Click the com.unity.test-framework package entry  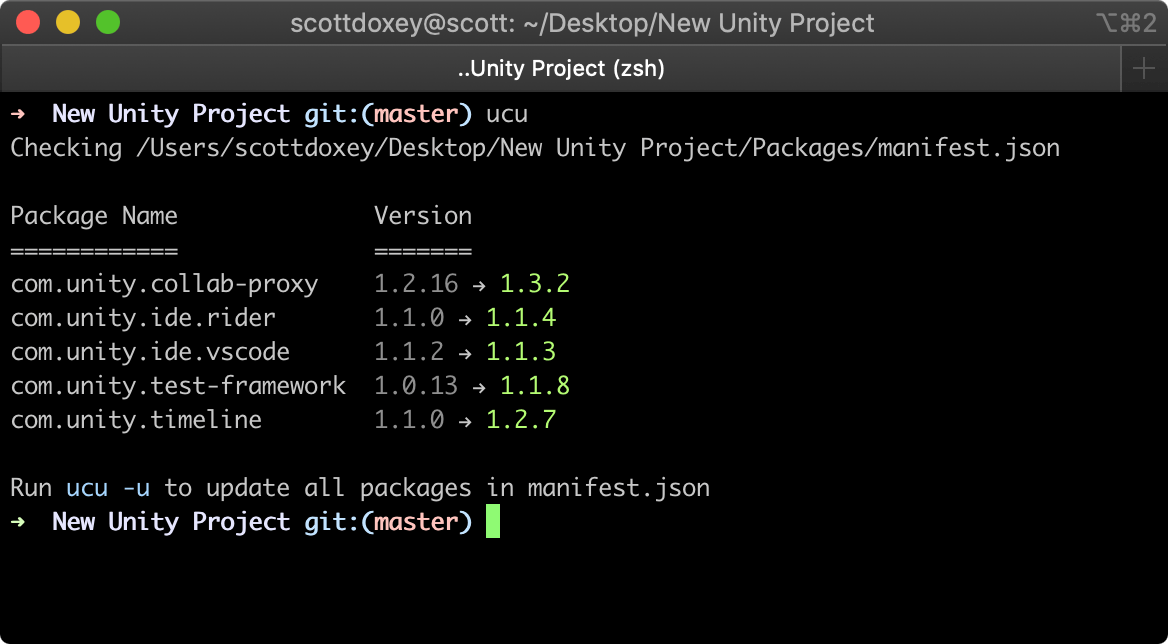pos(178,385)
